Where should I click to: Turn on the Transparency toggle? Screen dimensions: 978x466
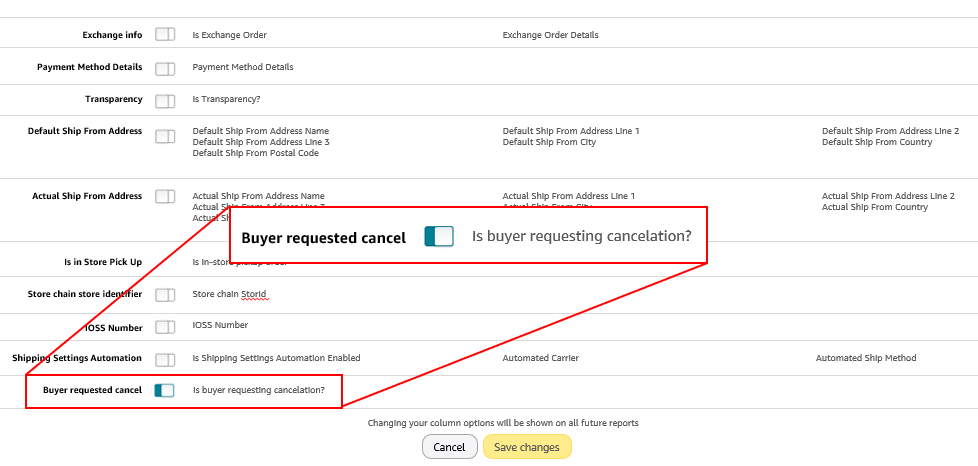[x=165, y=100]
